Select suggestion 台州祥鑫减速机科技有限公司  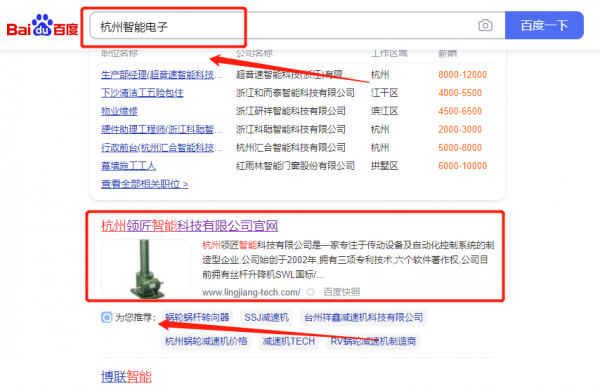tap(364, 318)
